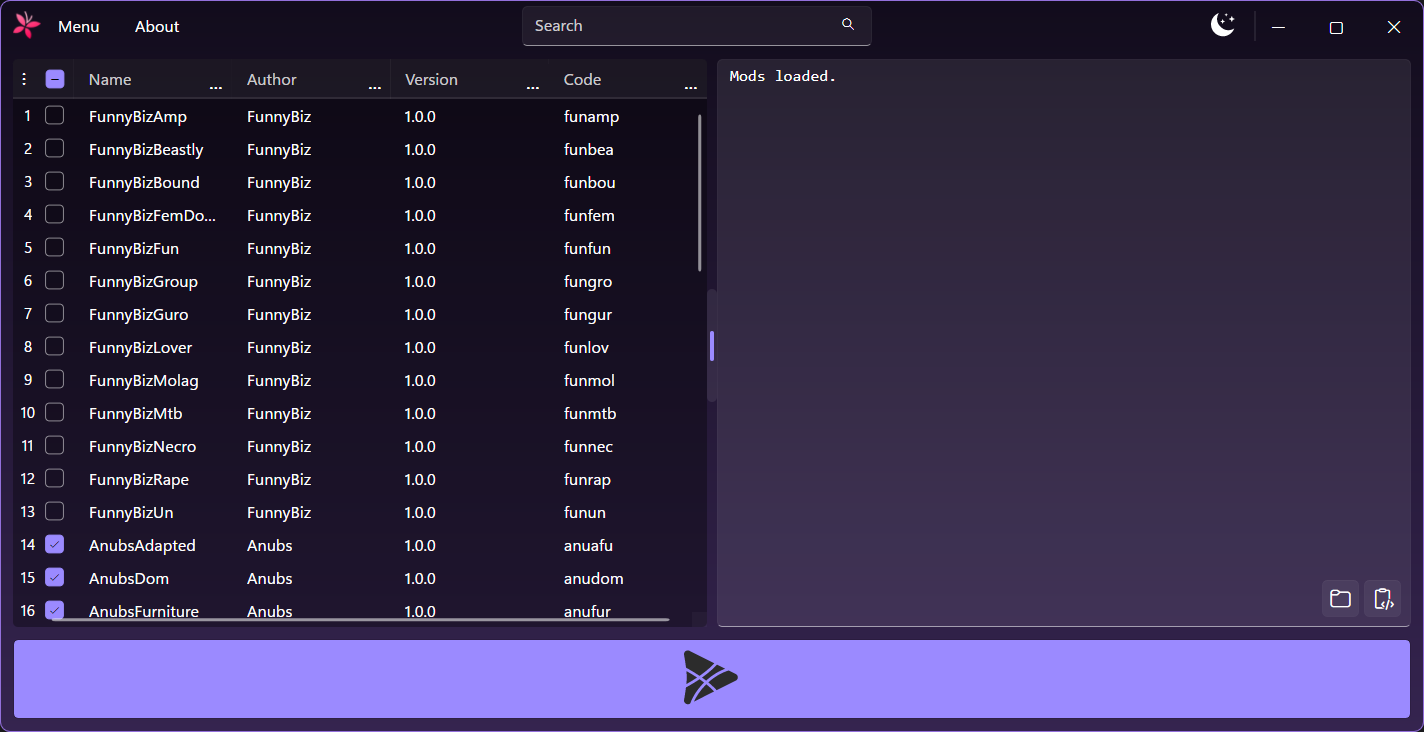
Task: Click code cell 'funamp'
Action: (x=591, y=116)
